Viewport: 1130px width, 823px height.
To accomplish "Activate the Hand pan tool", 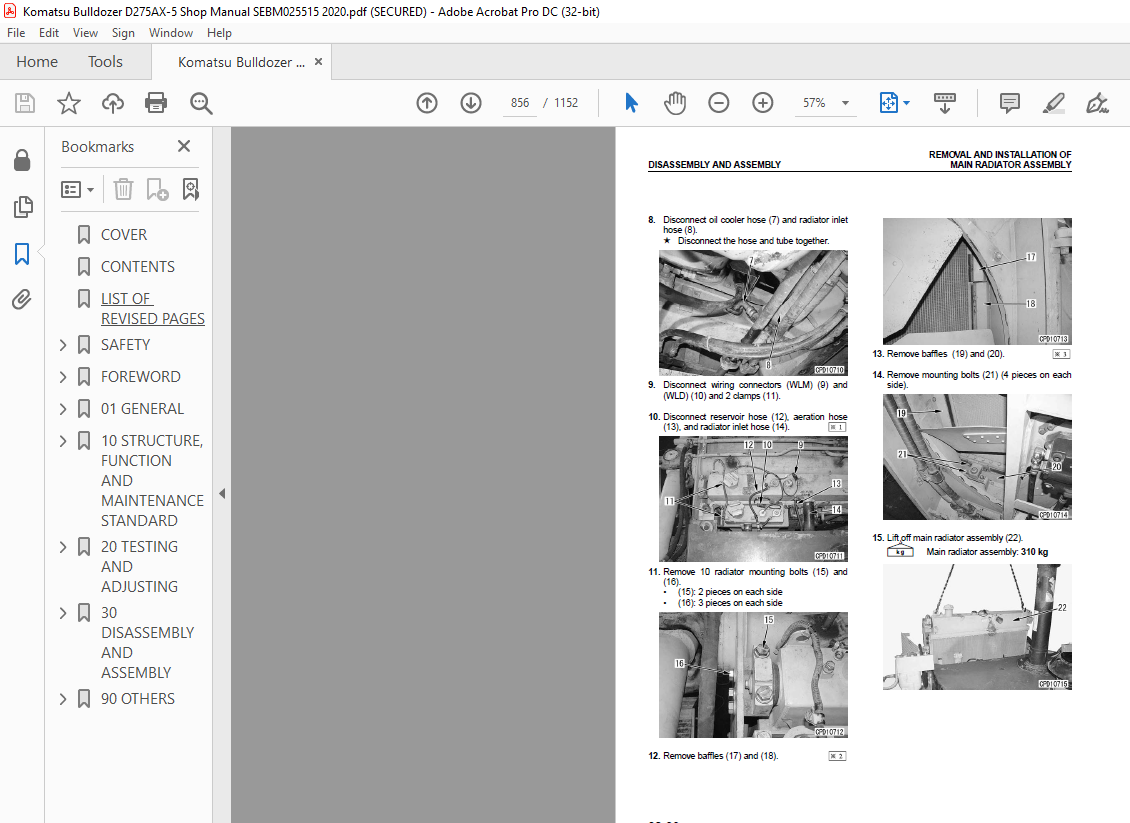I will click(x=675, y=103).
